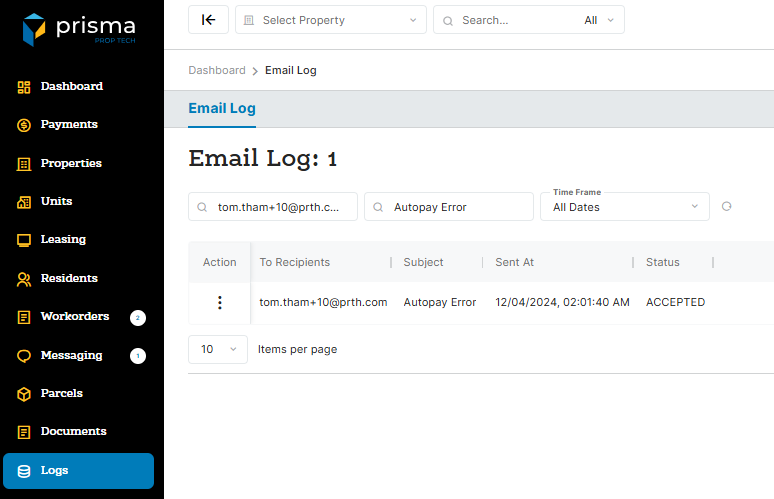Click the Dashboard grid icon in sidebar

(x=24, y=87)
